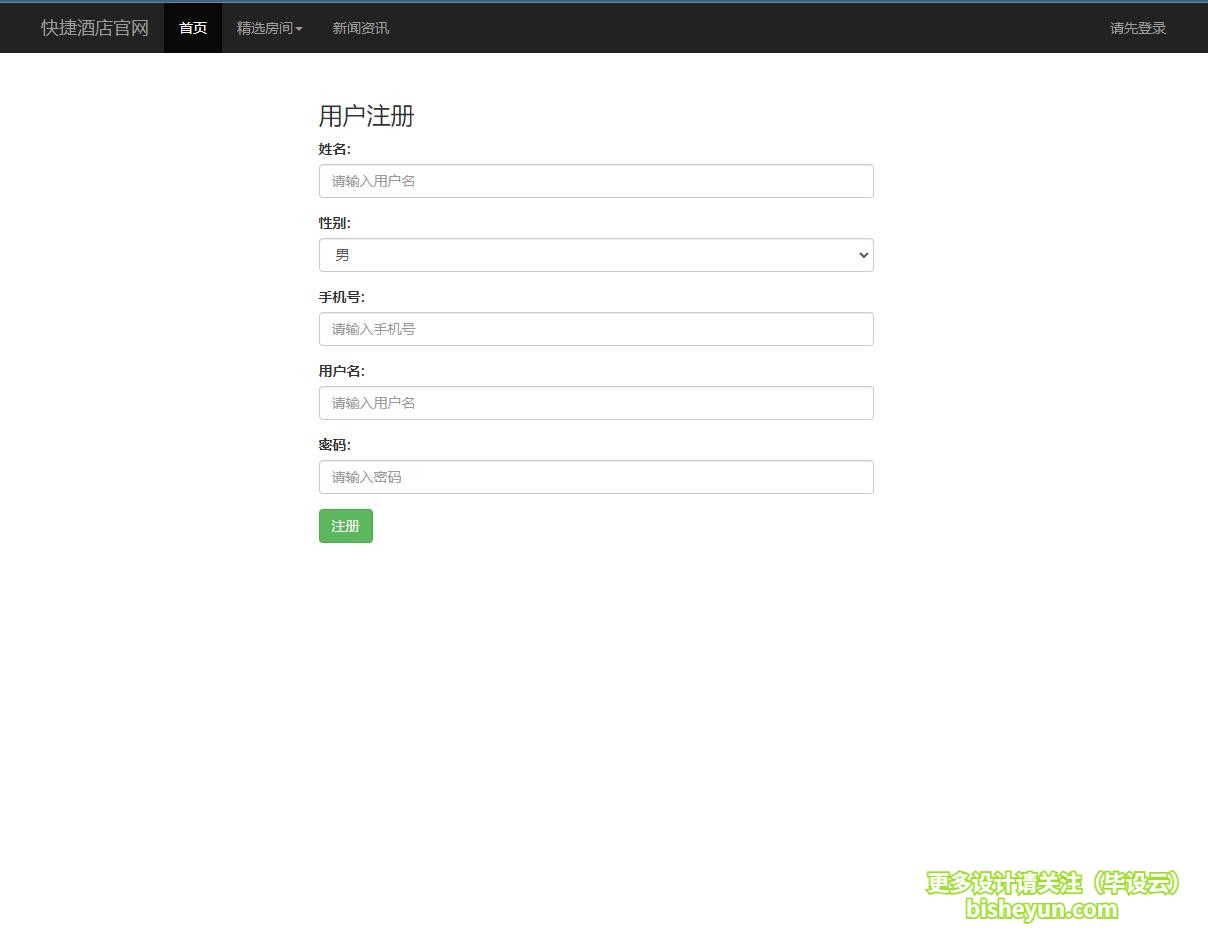Open the 性别 select box
The image size is (1208, 945).
click(x=596, y=255)
